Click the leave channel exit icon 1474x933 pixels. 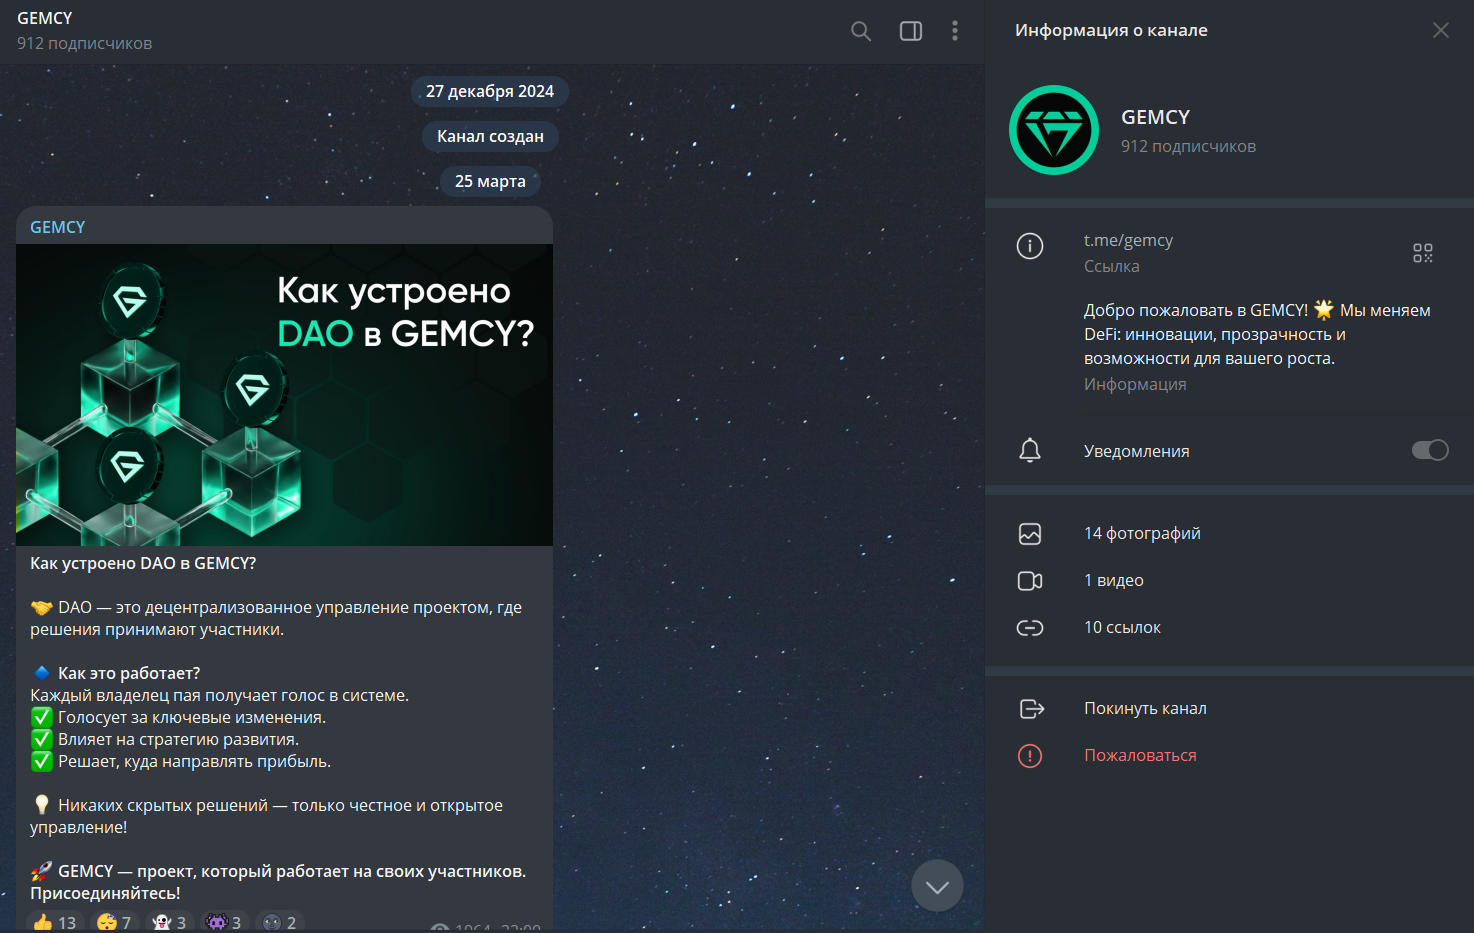point(1031,709)
